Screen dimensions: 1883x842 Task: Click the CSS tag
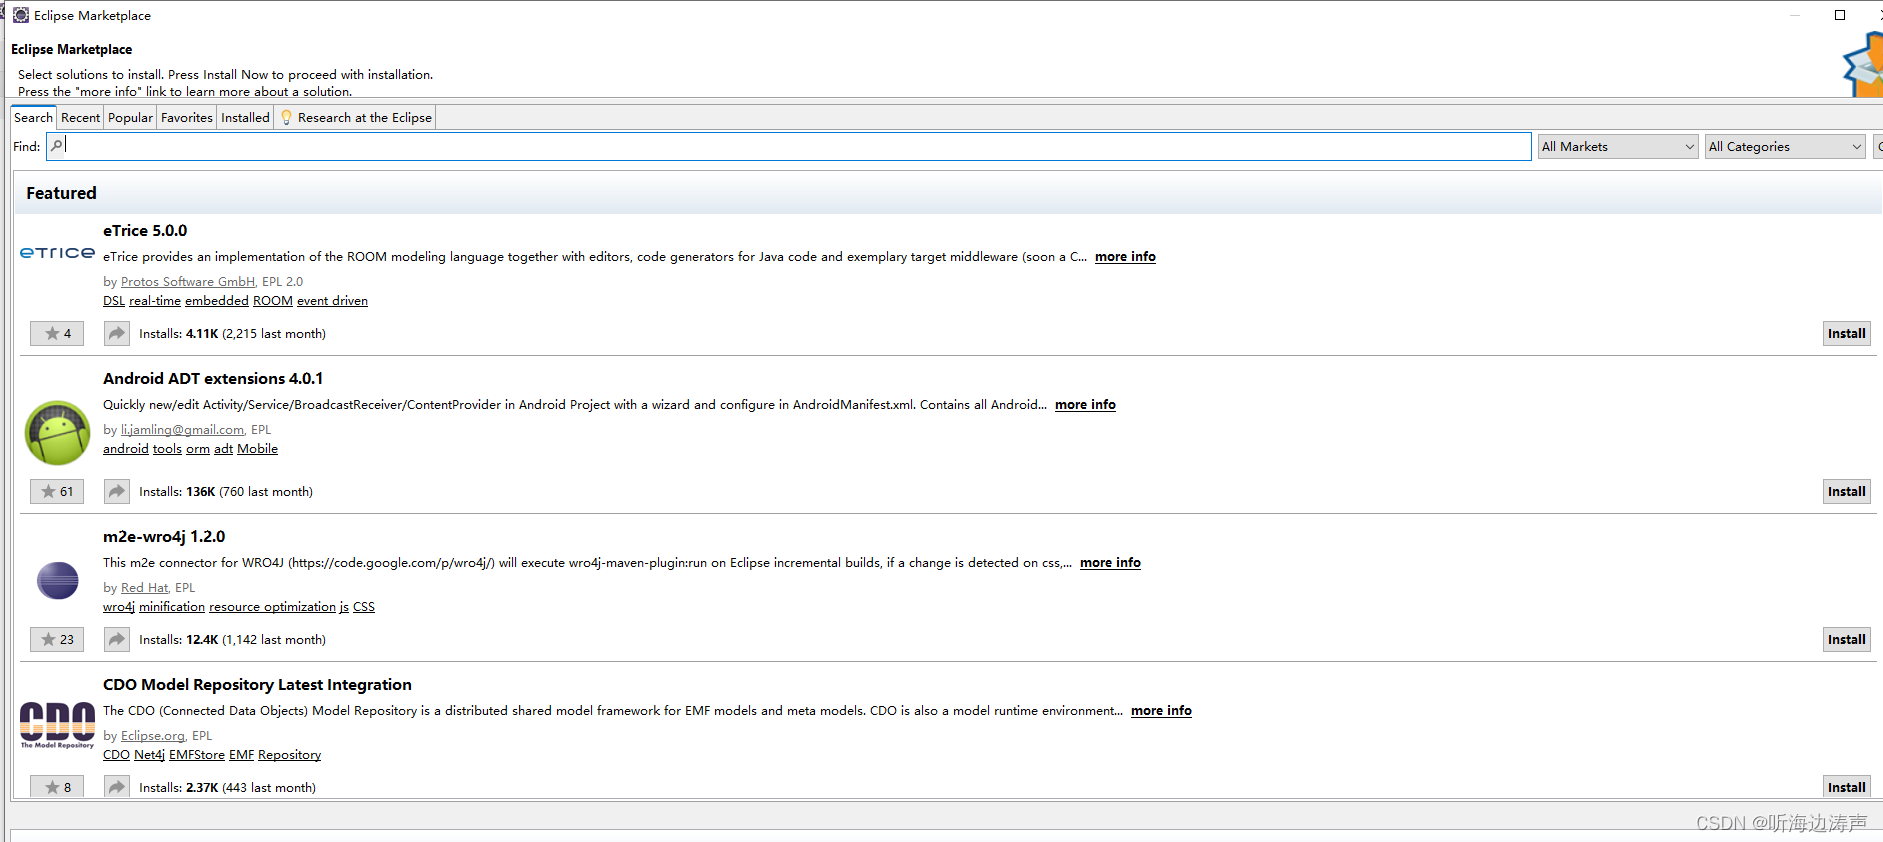[364, 607]
